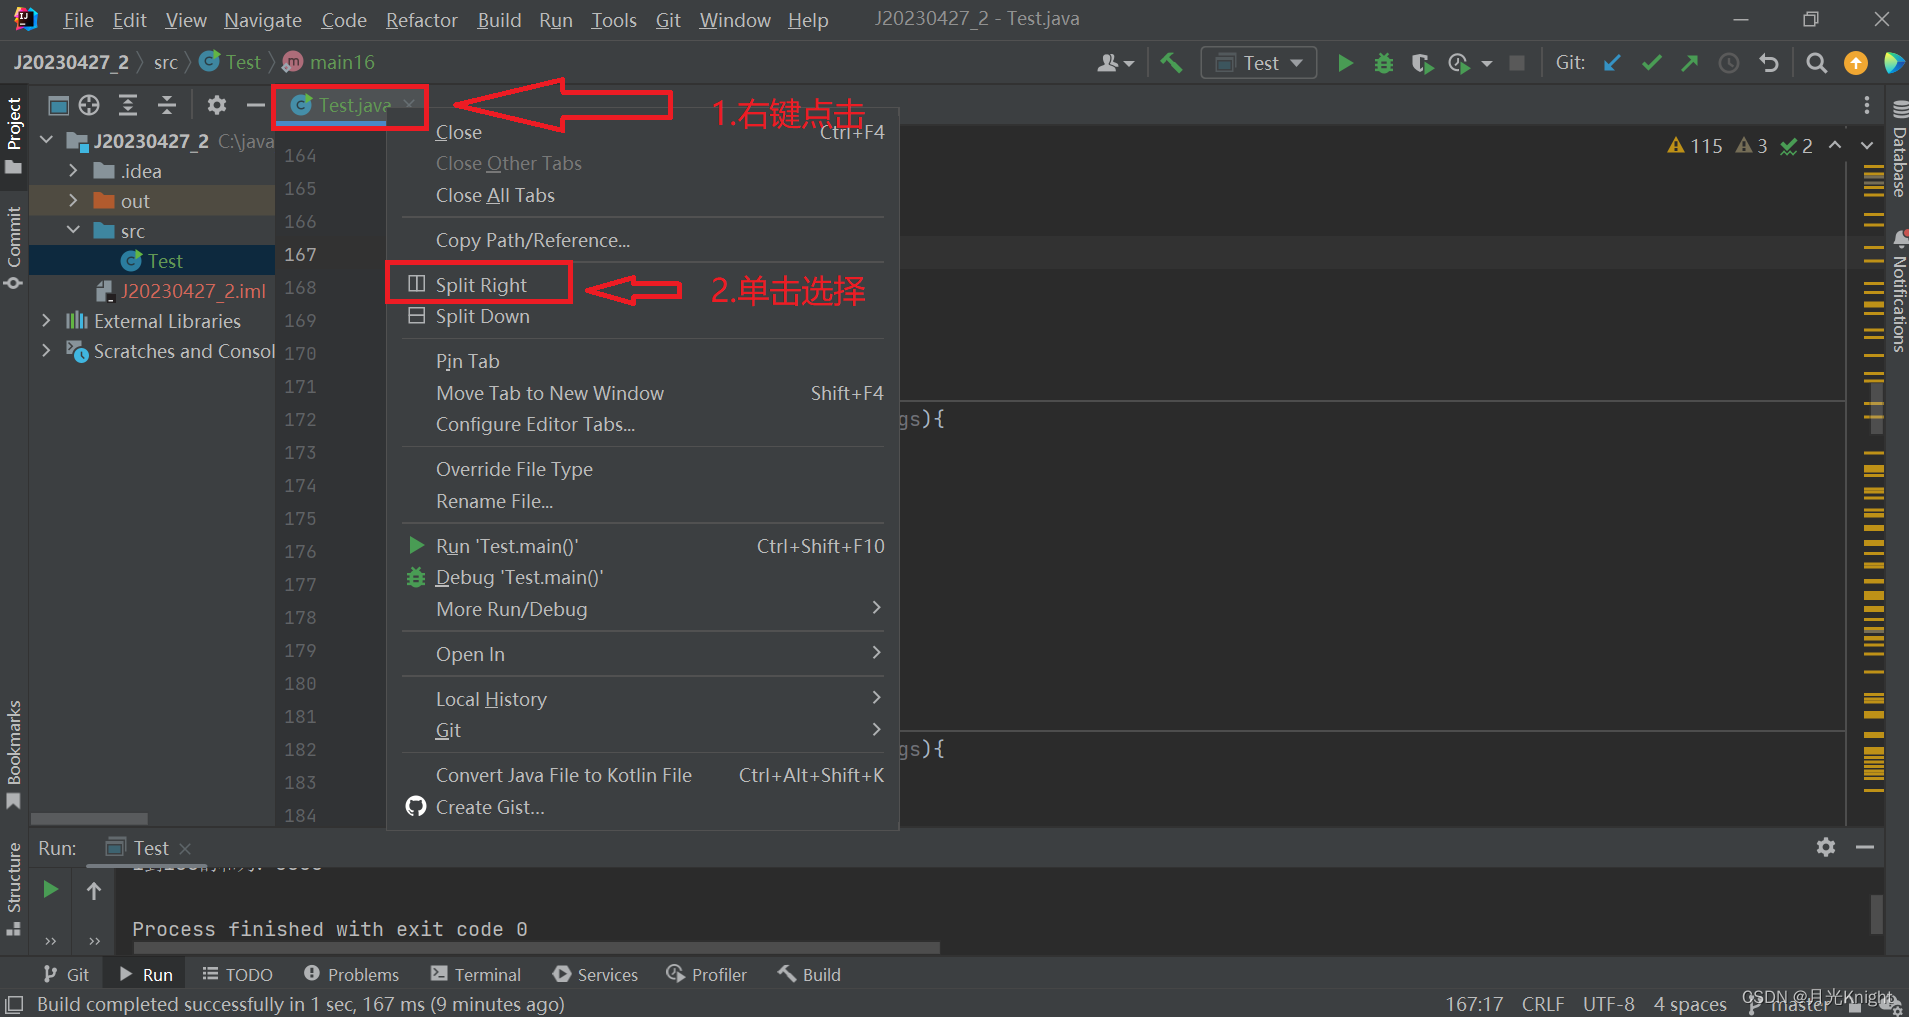1909x1017 pixels.
Task: Open the Project view mode icon
Action: (x=59, y=105)
